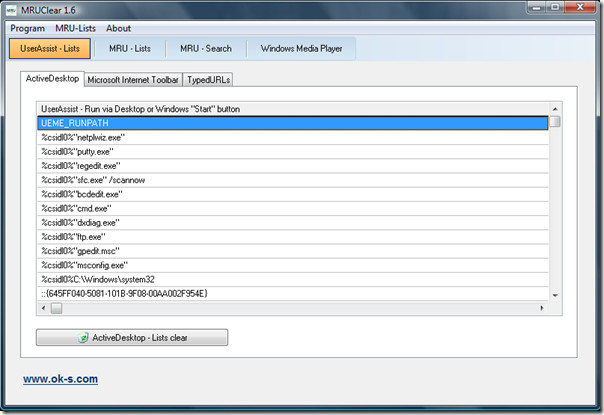This screenshot has width=604, height=415.
Task: Select the bcdedit.exe entry
Action: (x=293, y=194)
